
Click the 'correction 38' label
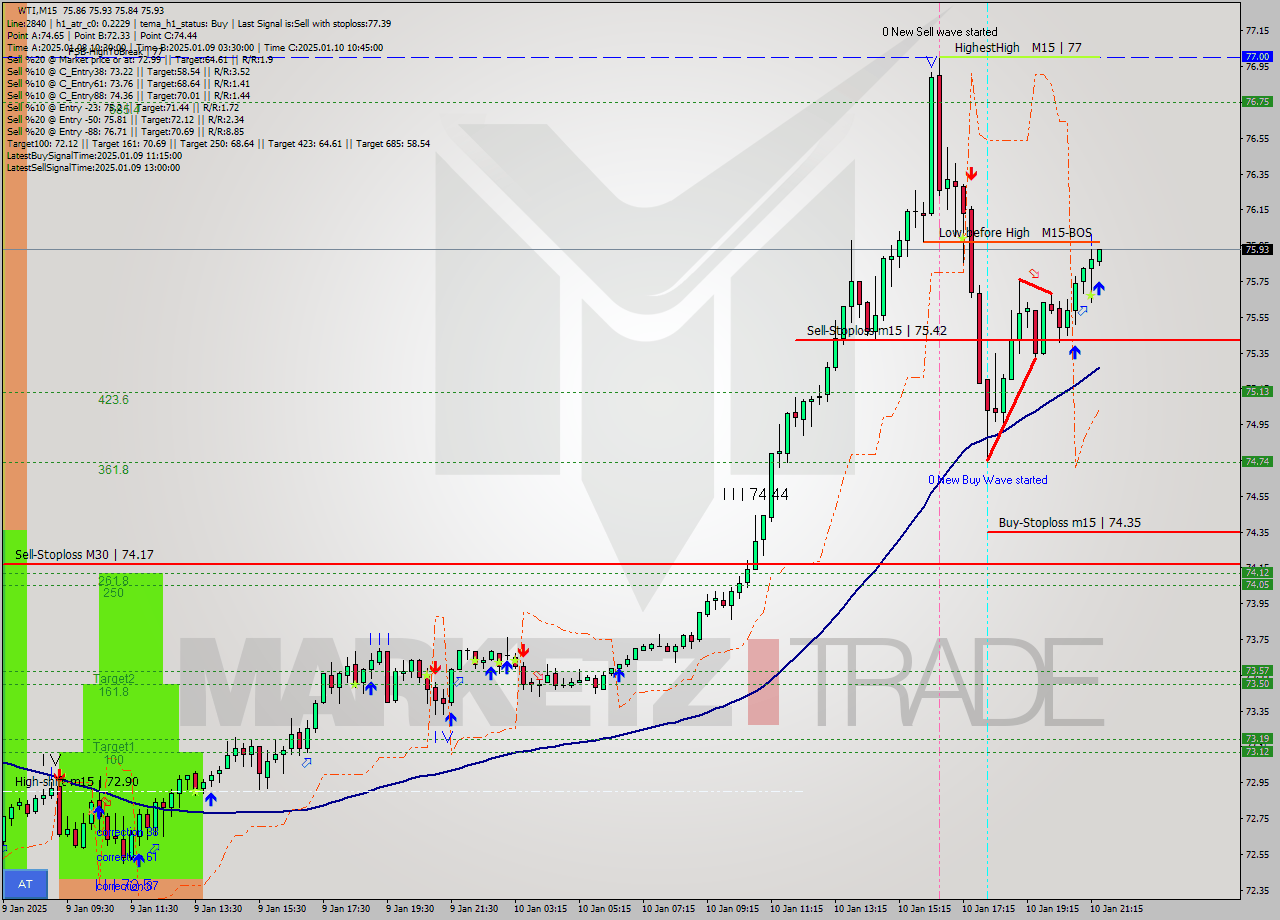pos(128,832)
